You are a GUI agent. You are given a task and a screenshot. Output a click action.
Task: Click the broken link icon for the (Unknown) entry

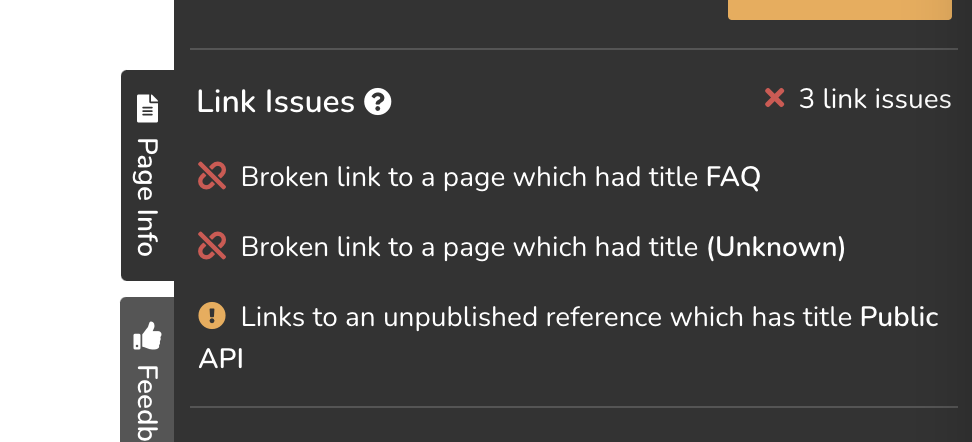pos(212,246)
